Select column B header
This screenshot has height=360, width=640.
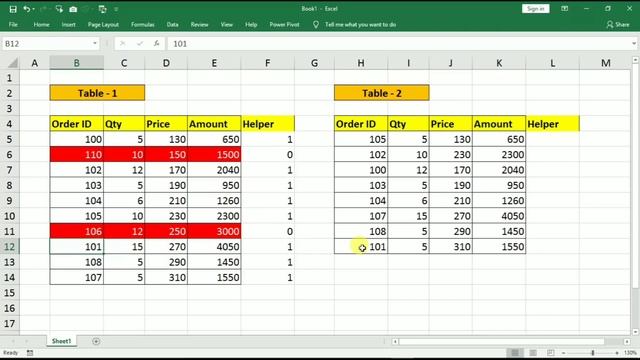(76, 63)
